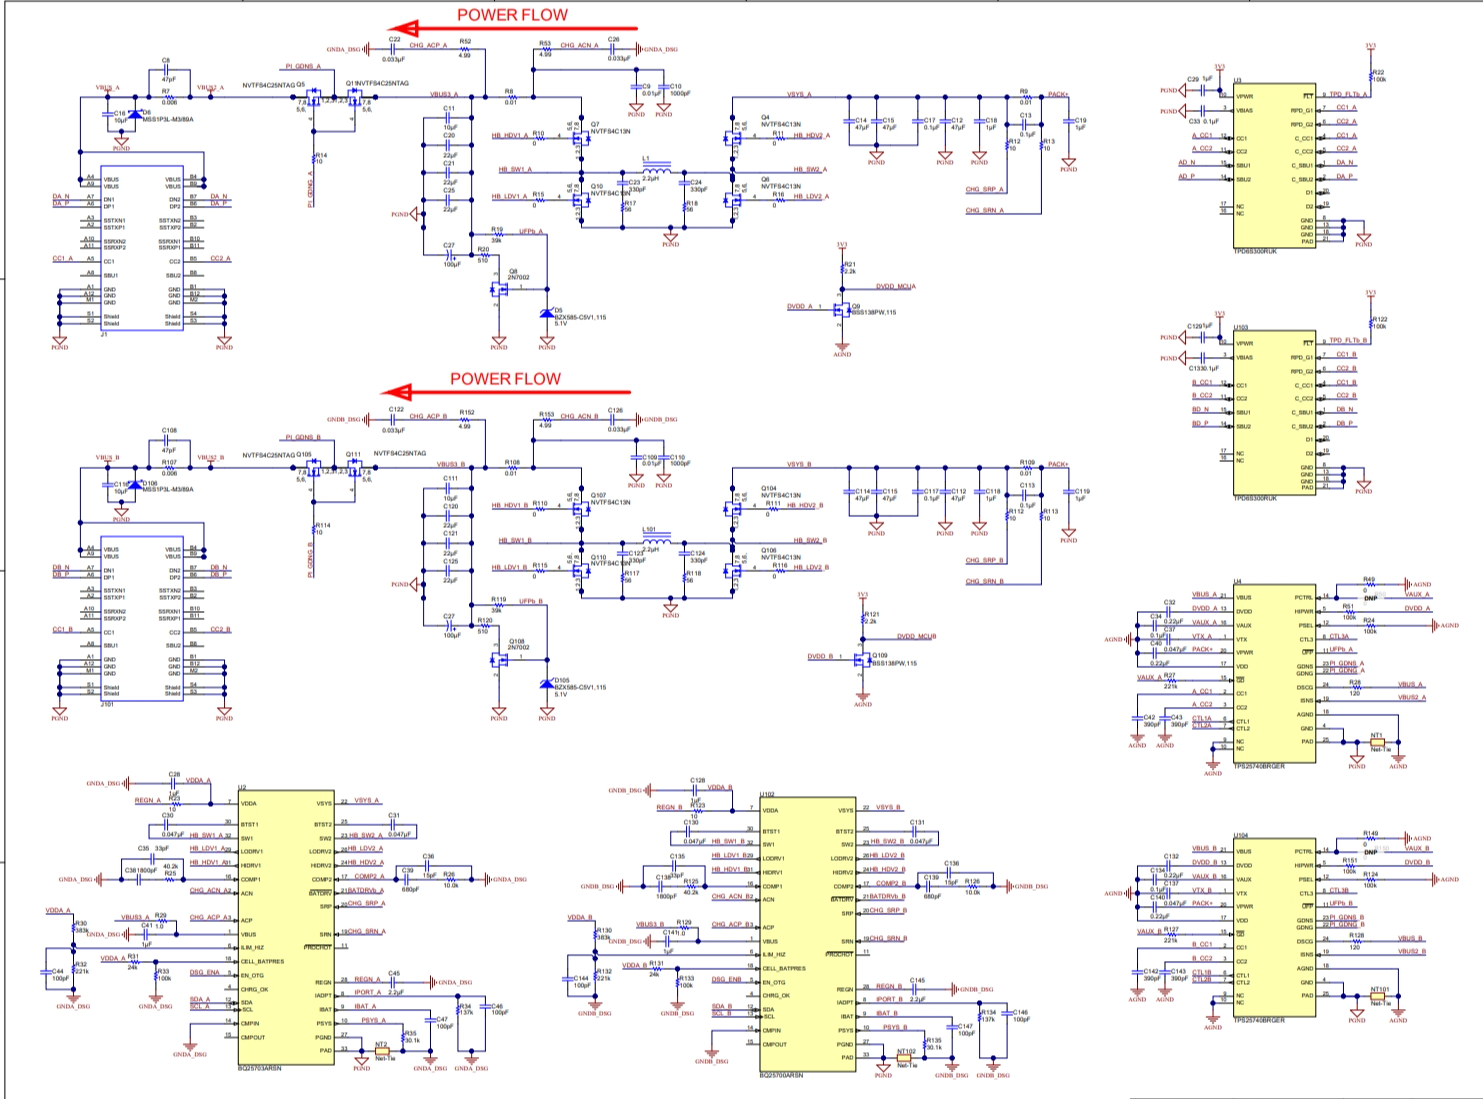
Task: Click the BQ25700ARSN part number text
Action: (x=781, y=1075)
